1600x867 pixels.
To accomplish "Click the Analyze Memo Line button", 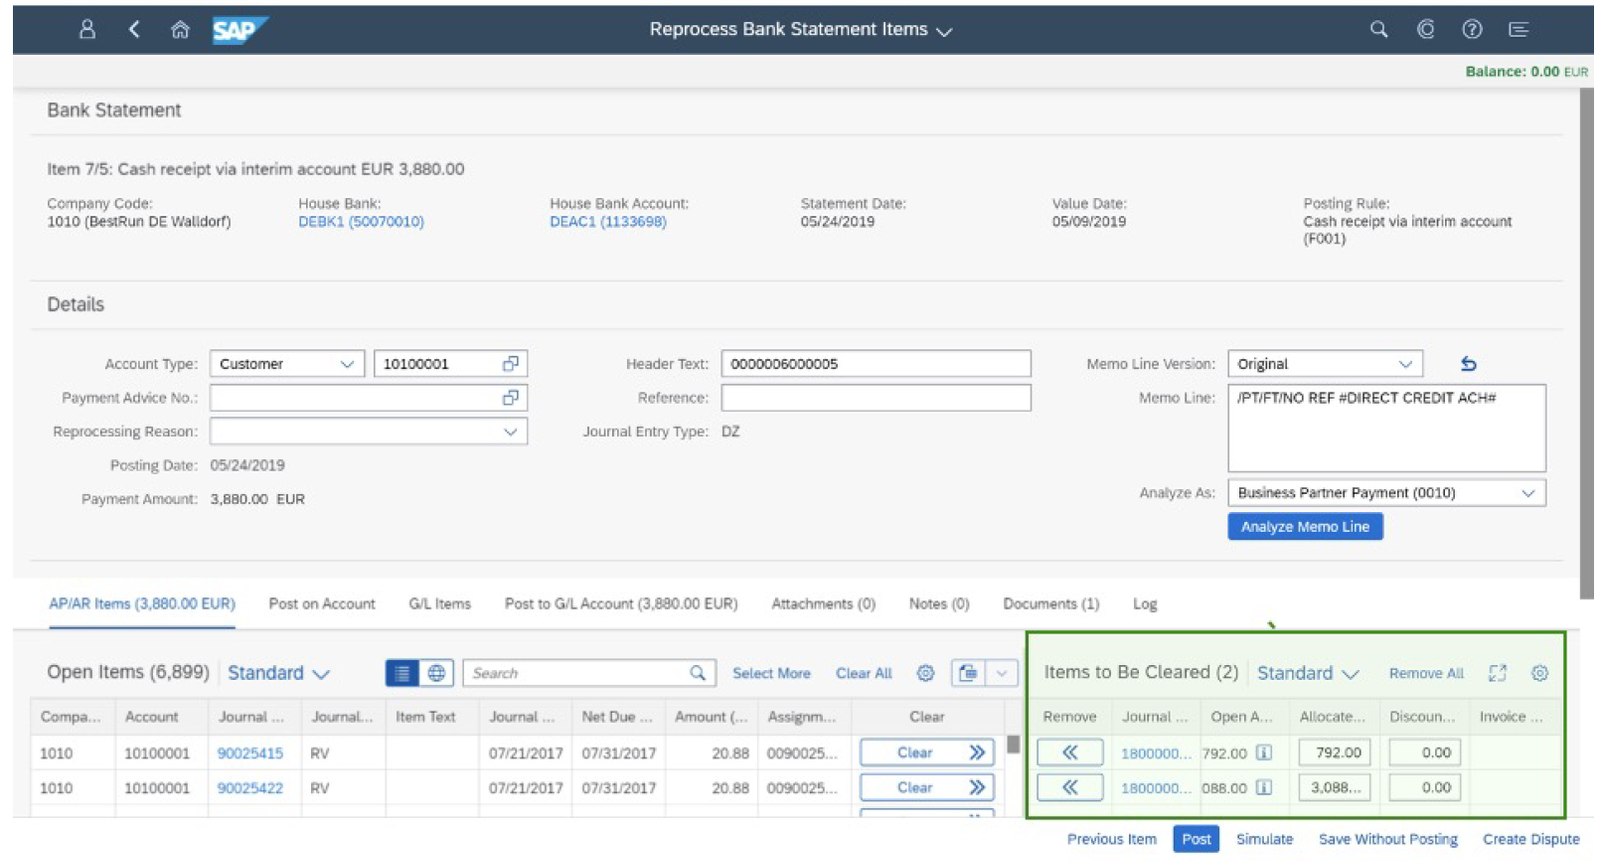I will point(1304,527).
